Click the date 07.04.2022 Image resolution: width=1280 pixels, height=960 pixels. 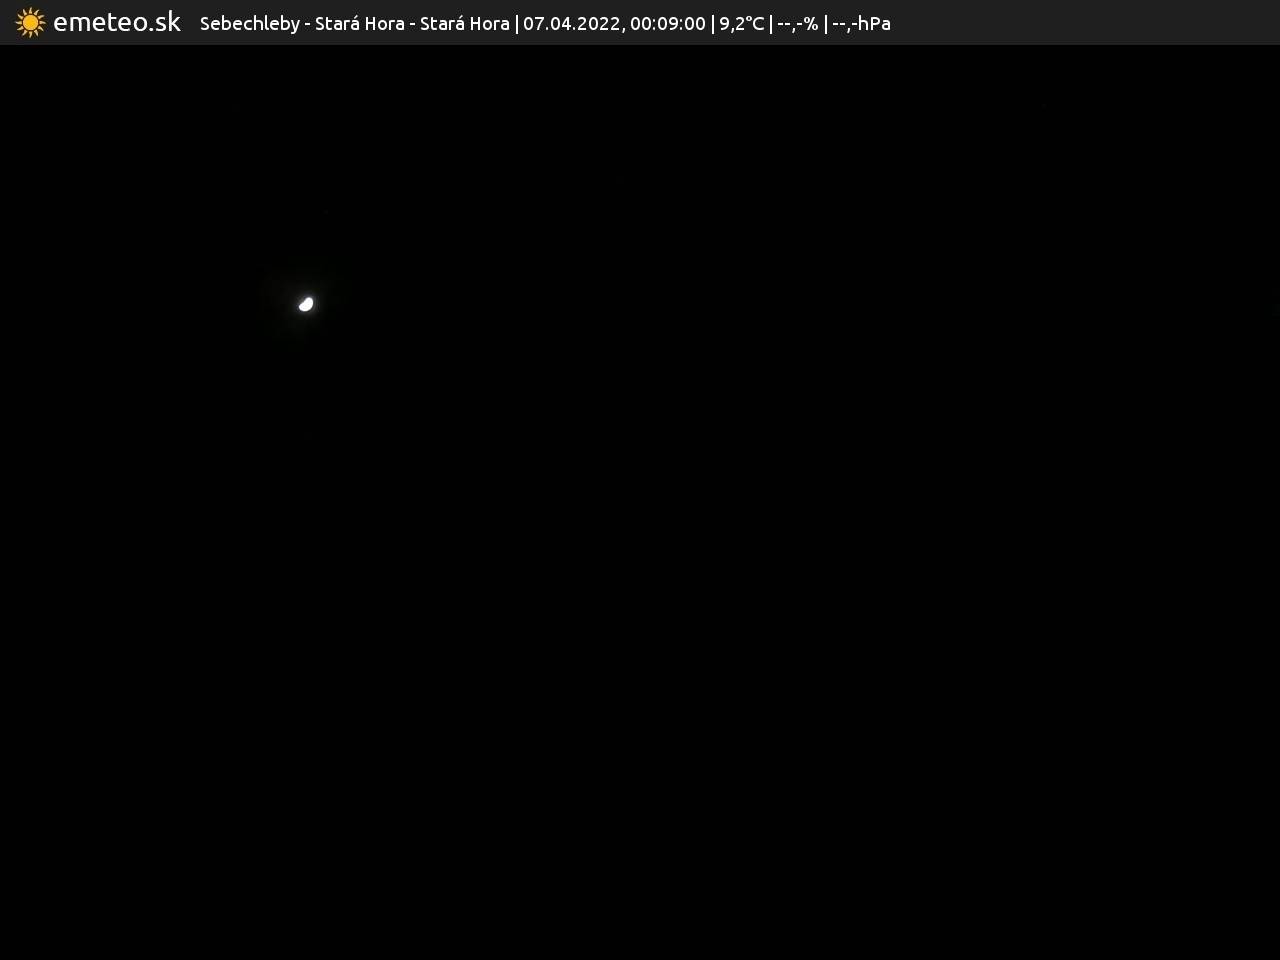(571, 23)
